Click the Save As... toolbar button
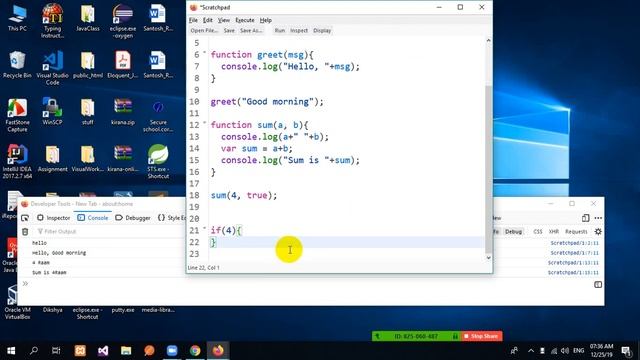This screenshot has width=640, height=360. click(251, 31)
